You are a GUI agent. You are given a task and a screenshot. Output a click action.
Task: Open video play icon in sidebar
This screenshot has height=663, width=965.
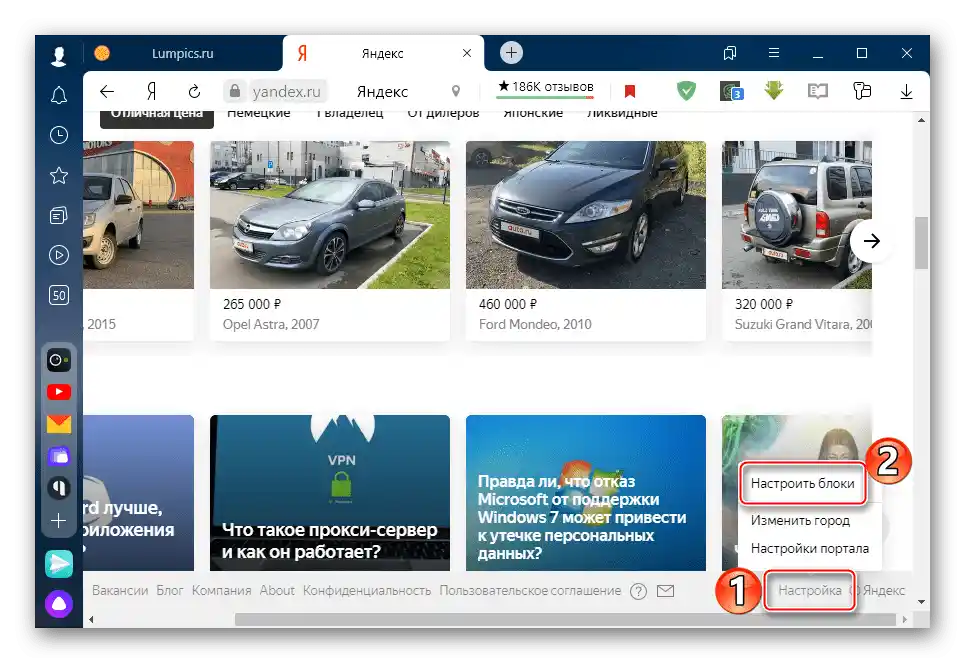click(x=58, y=255)
